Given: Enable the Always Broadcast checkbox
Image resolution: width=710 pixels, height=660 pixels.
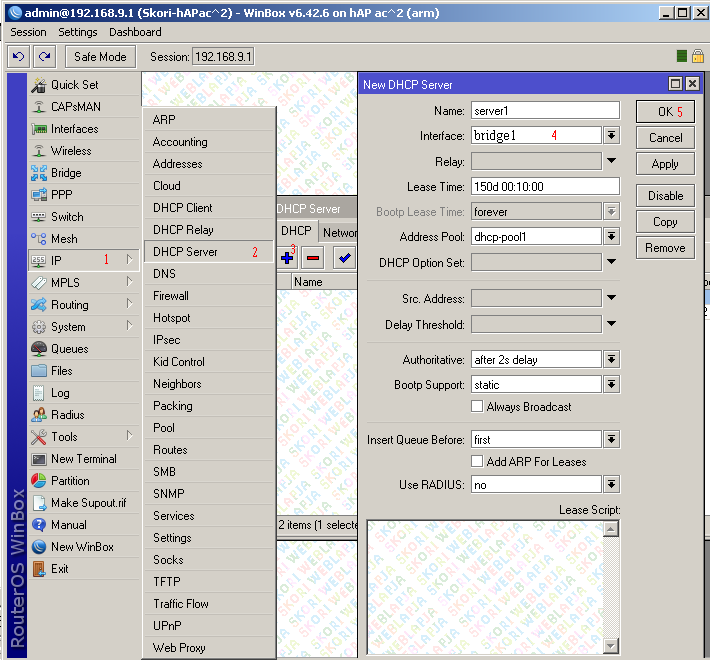Looking at the screenshot, I should [x=477, y=407].
